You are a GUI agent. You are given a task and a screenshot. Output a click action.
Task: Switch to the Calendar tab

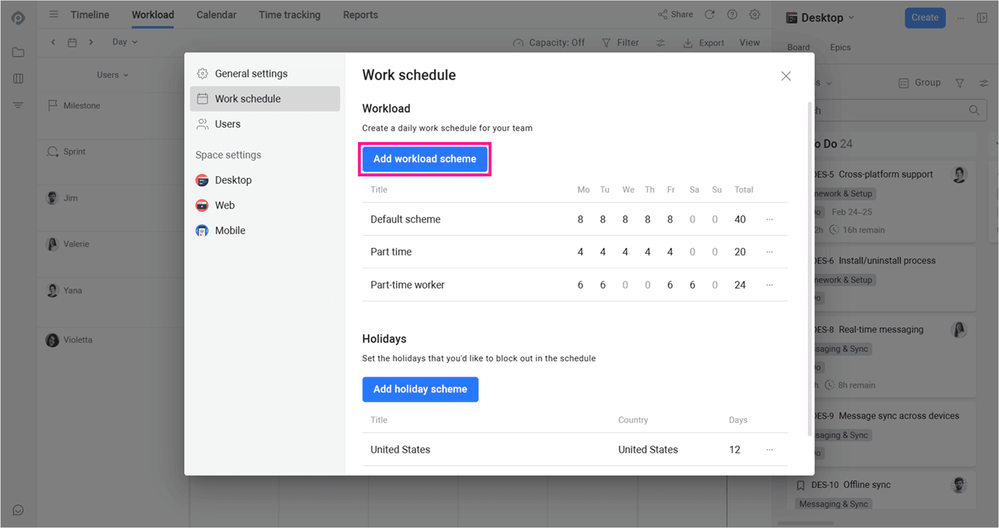coord(216,15)
